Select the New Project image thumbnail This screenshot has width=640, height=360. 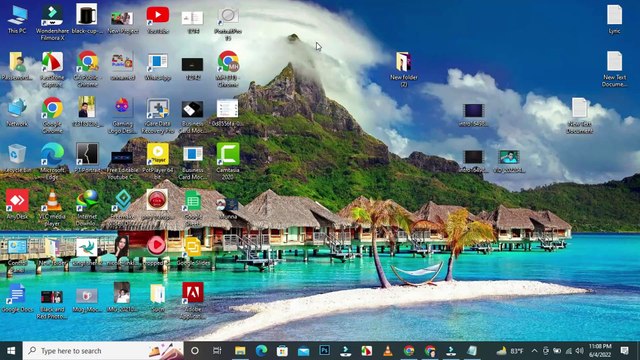pyautogui.click(x=122, y=21)
